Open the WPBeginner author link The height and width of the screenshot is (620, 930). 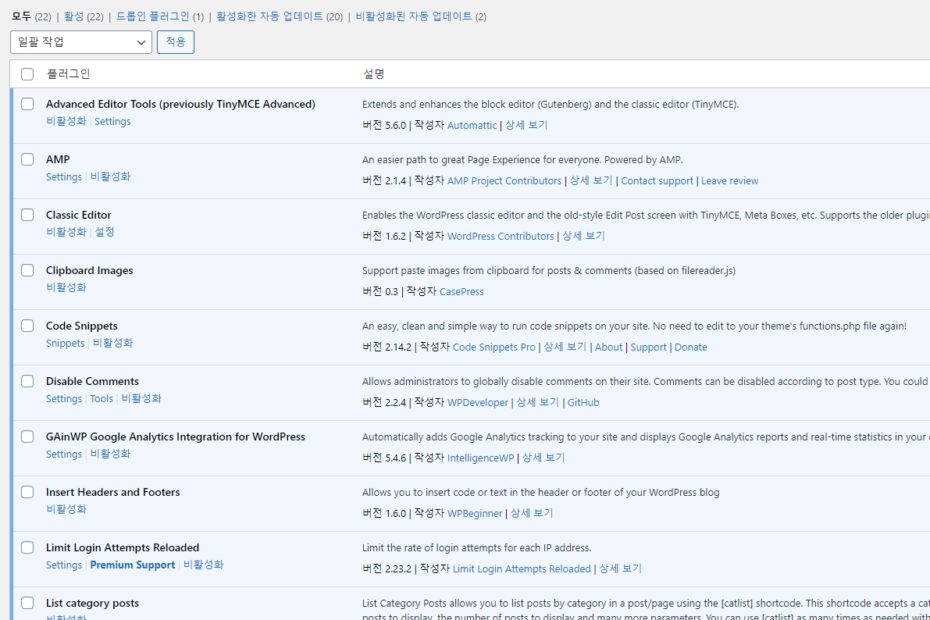474,513
